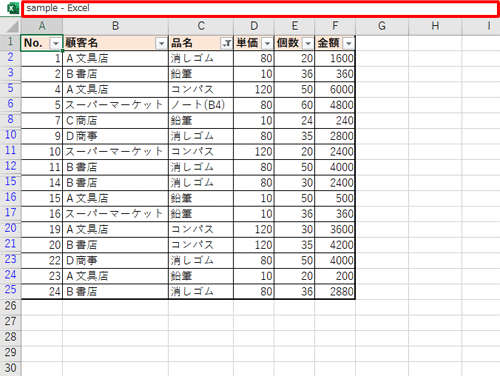The image size is (500, 376).
Task: Select the cell with amount 500
Action: 335,198
